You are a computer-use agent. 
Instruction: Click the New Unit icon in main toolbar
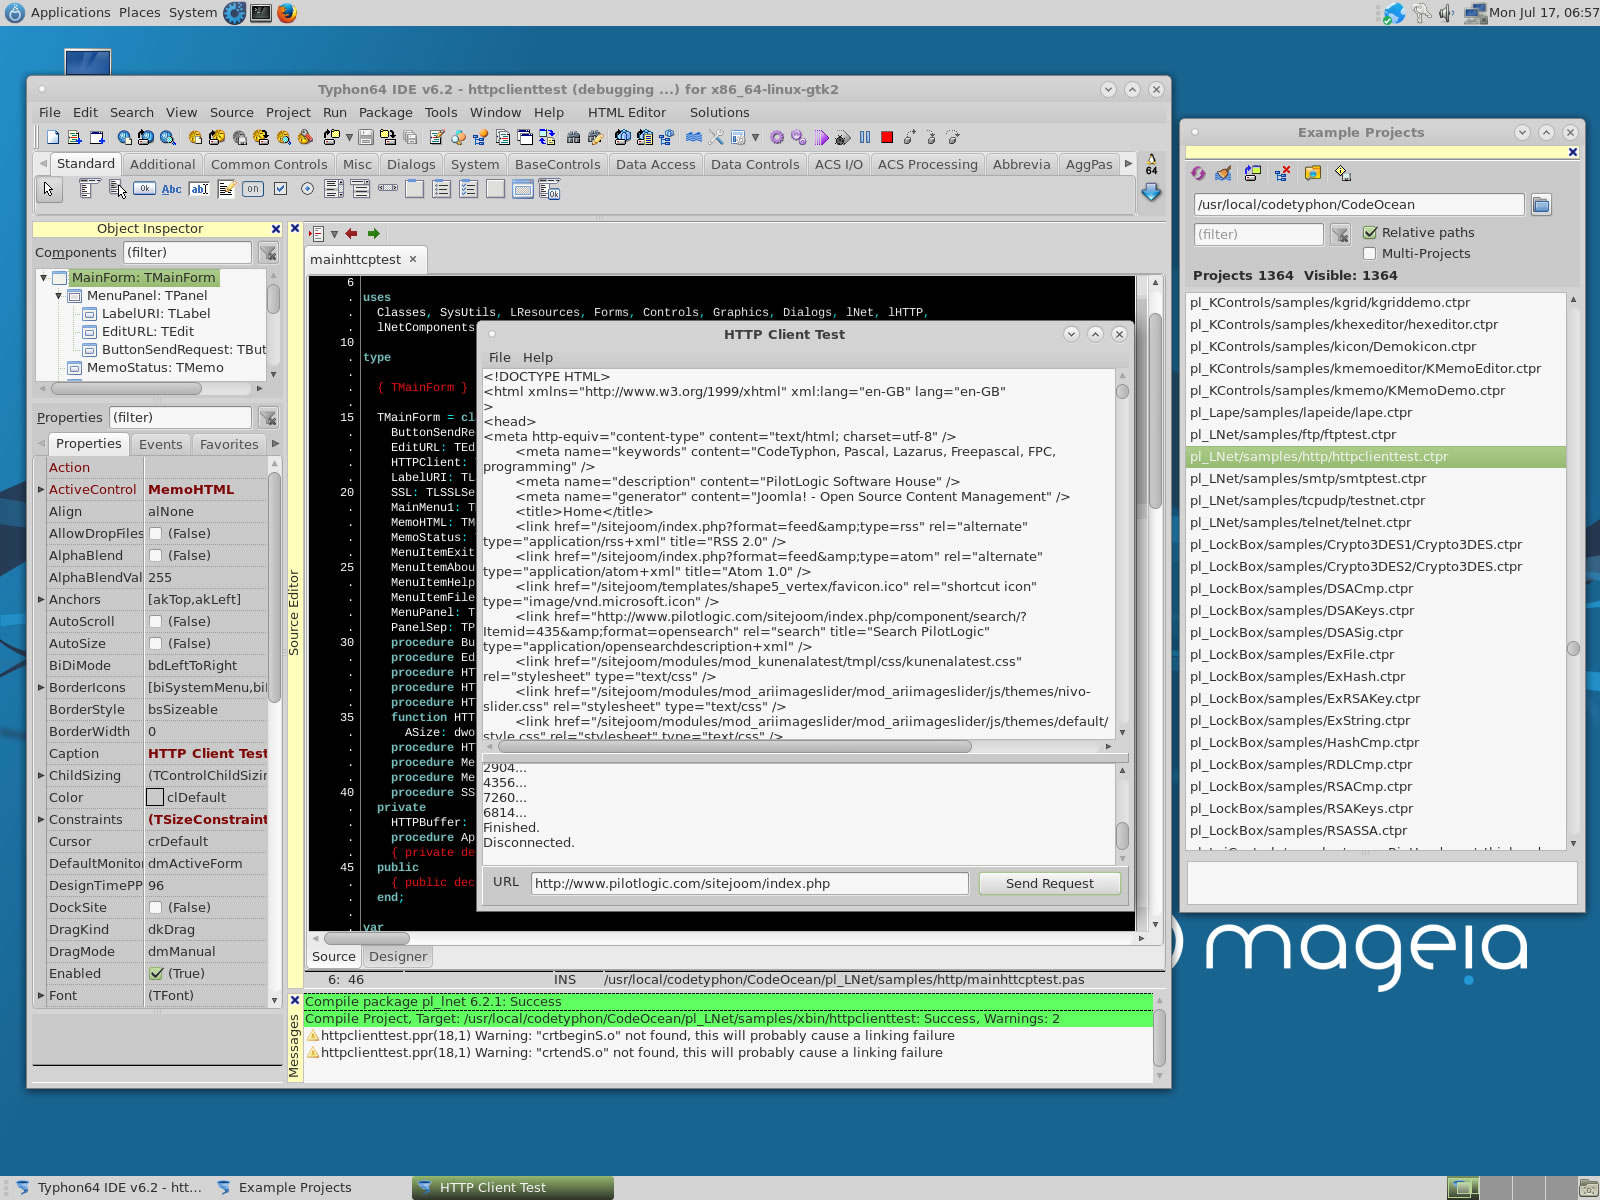74,137
